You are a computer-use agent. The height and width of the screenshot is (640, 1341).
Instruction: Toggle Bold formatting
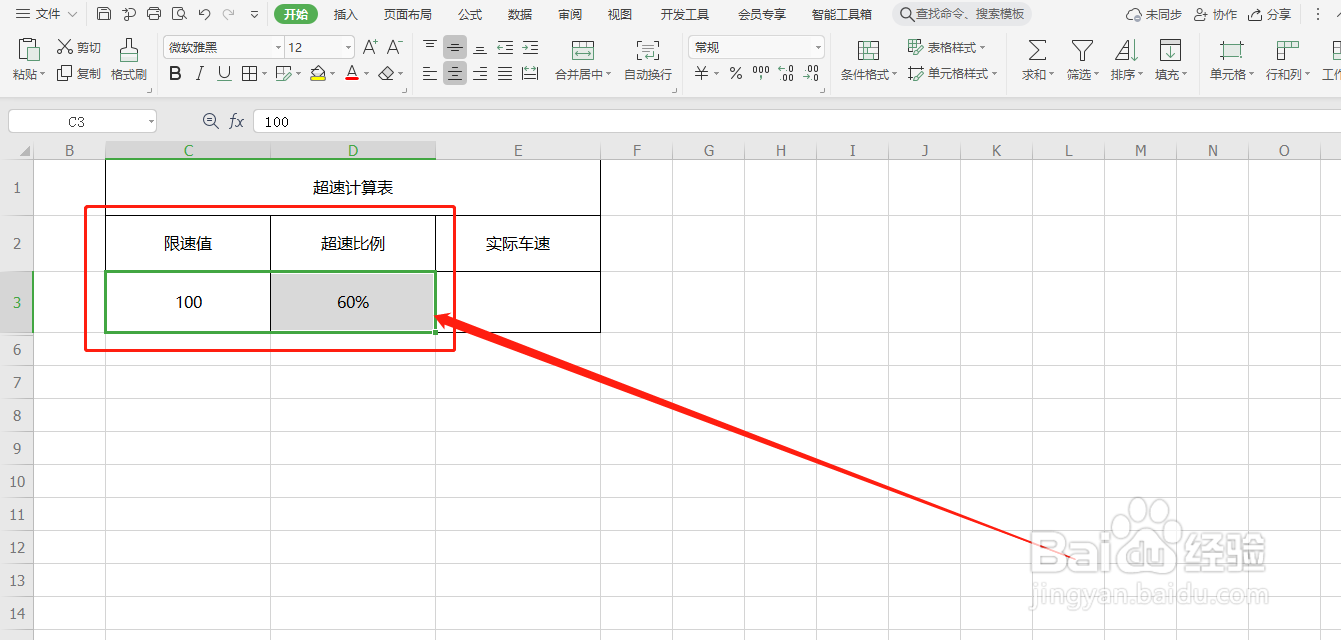tap(175, 73)
